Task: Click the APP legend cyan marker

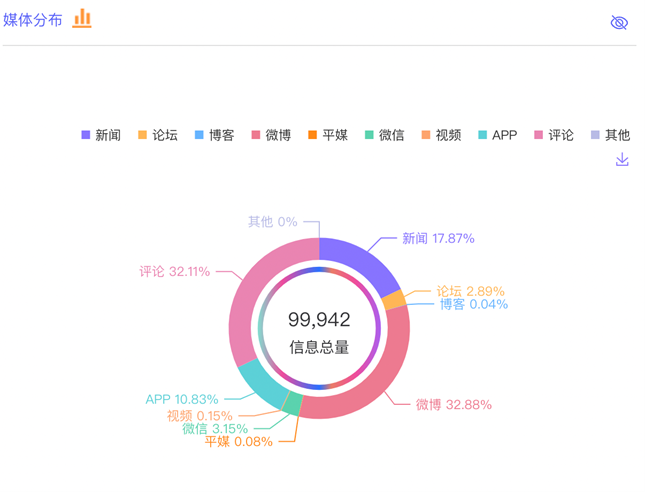Action: (x=483, y=135)
